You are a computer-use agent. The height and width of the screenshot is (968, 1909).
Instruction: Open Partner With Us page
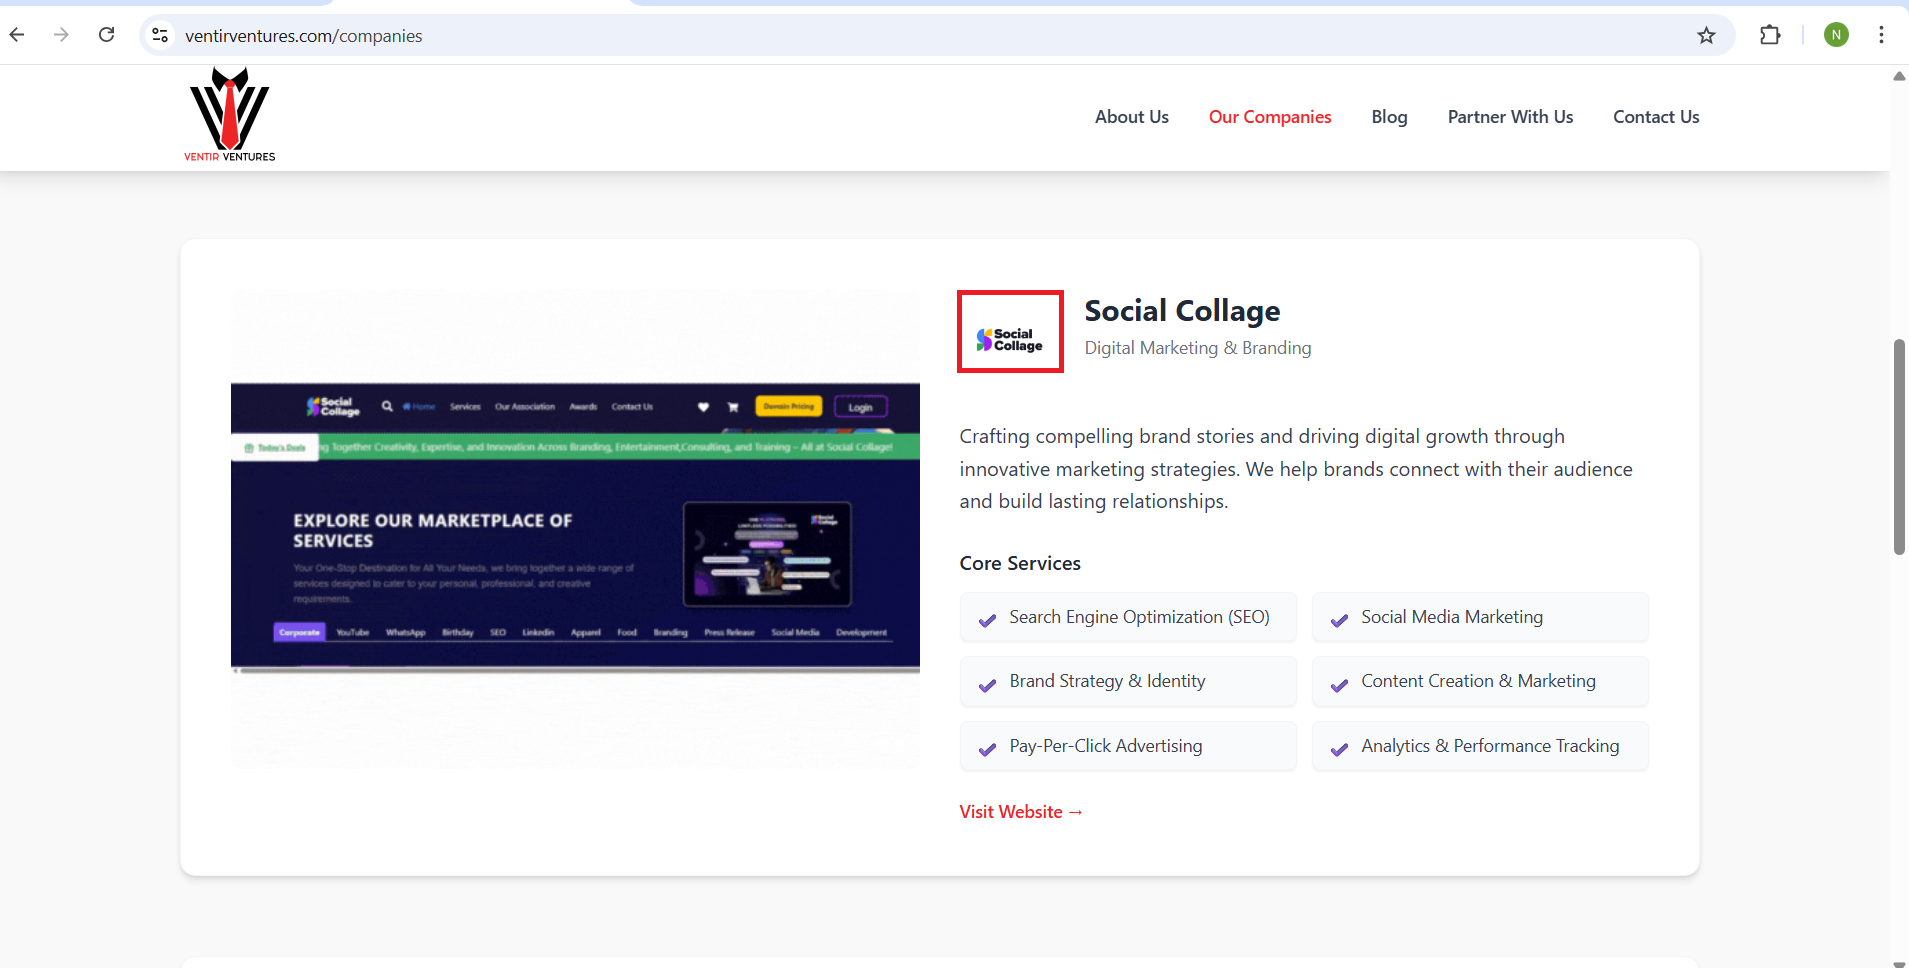[1510, 117]
